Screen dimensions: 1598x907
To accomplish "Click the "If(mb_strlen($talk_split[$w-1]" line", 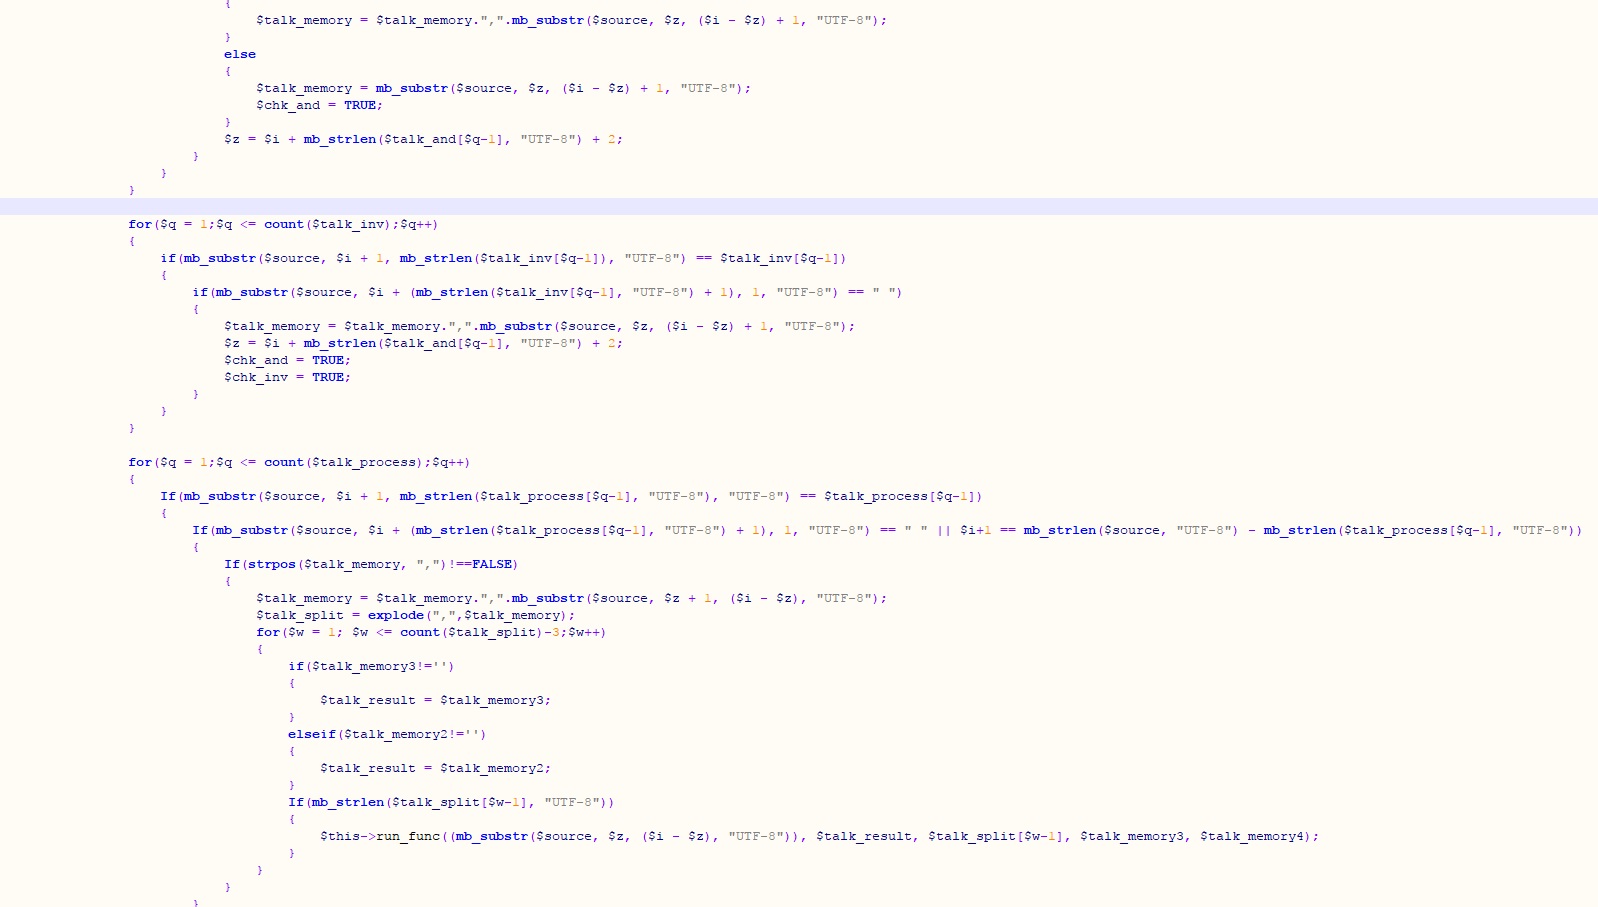I will (451, 802).
